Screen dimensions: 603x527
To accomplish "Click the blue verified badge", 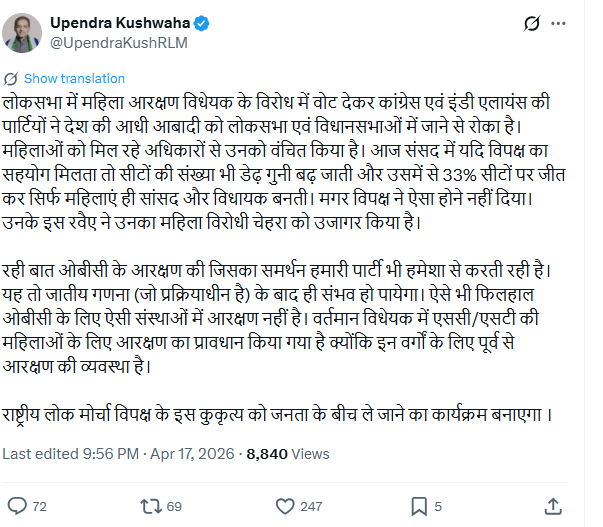I will tap(200, 22).
